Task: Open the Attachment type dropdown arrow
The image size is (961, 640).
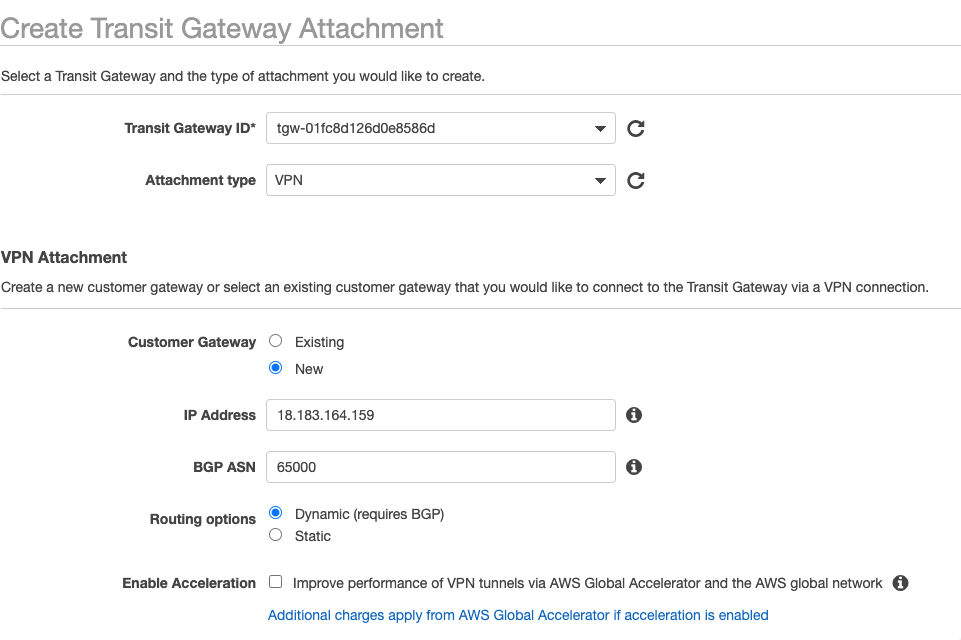Action: pos(600,181)
